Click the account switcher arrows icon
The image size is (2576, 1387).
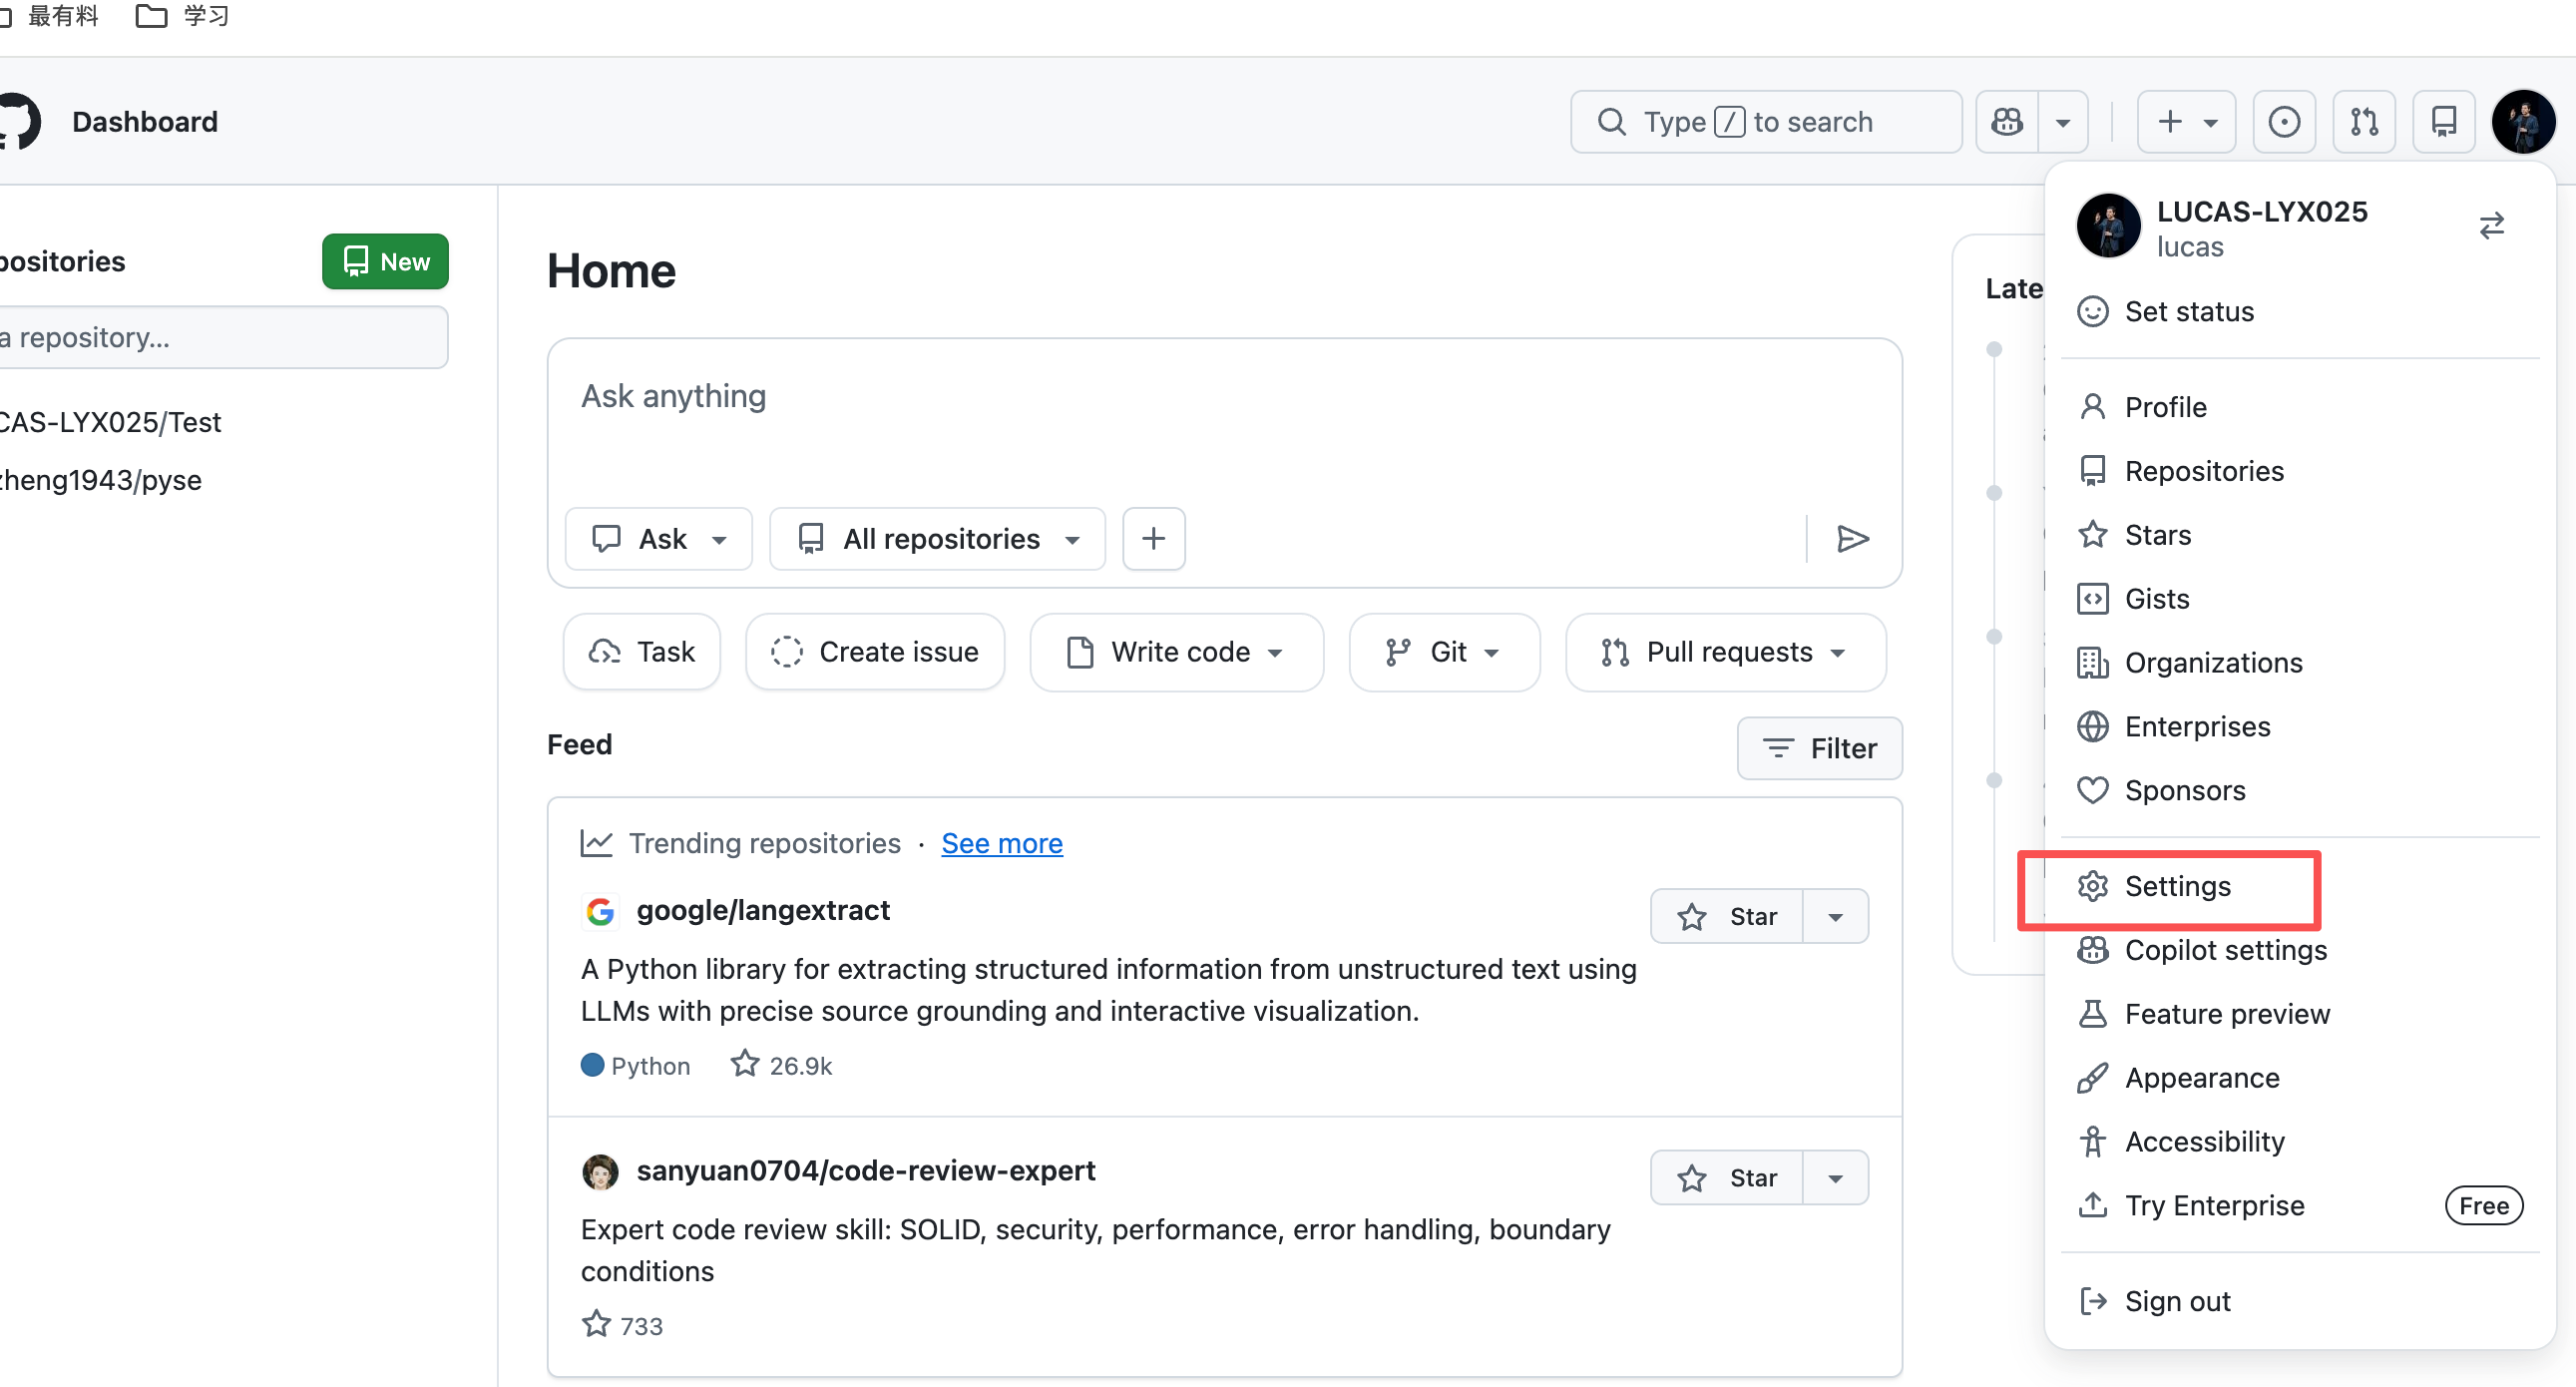(2491, 226)
